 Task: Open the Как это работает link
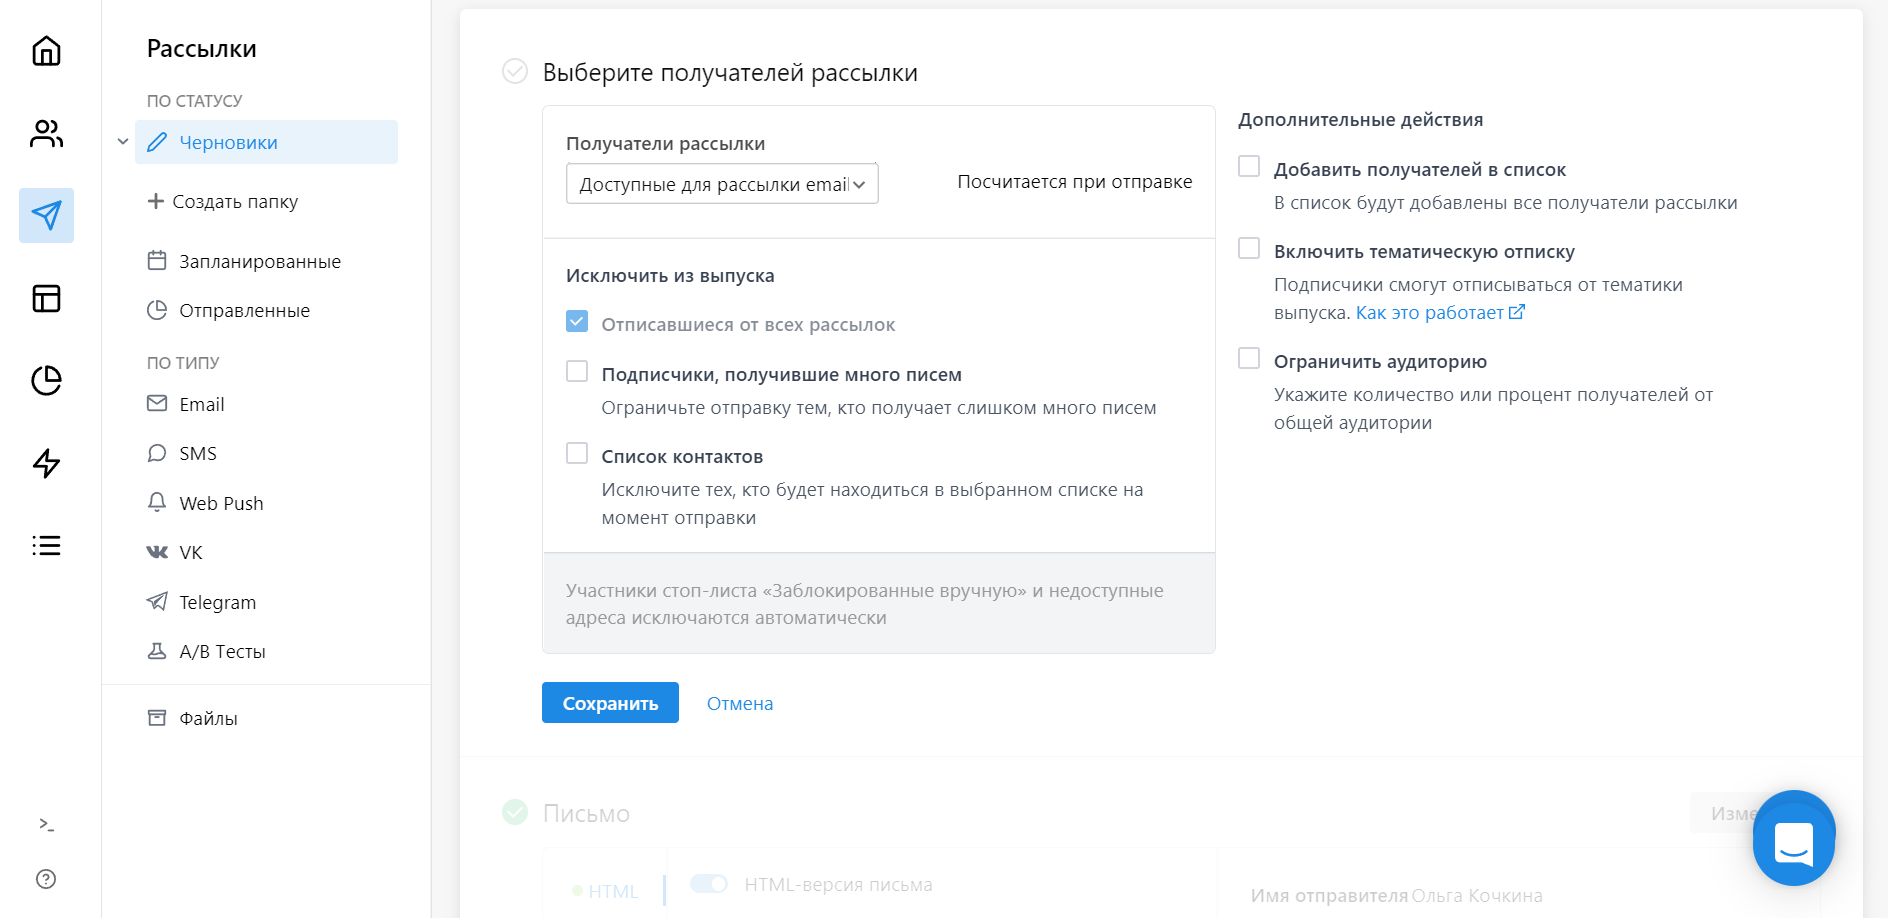click(1429, 312)
